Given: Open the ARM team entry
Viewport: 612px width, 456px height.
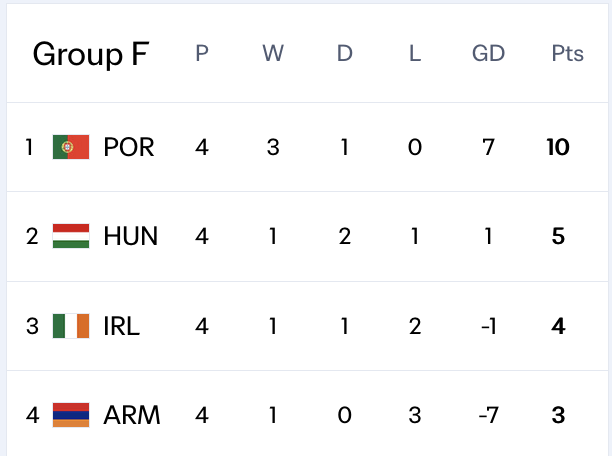Looking at the screenshot, I should (132, 414).
